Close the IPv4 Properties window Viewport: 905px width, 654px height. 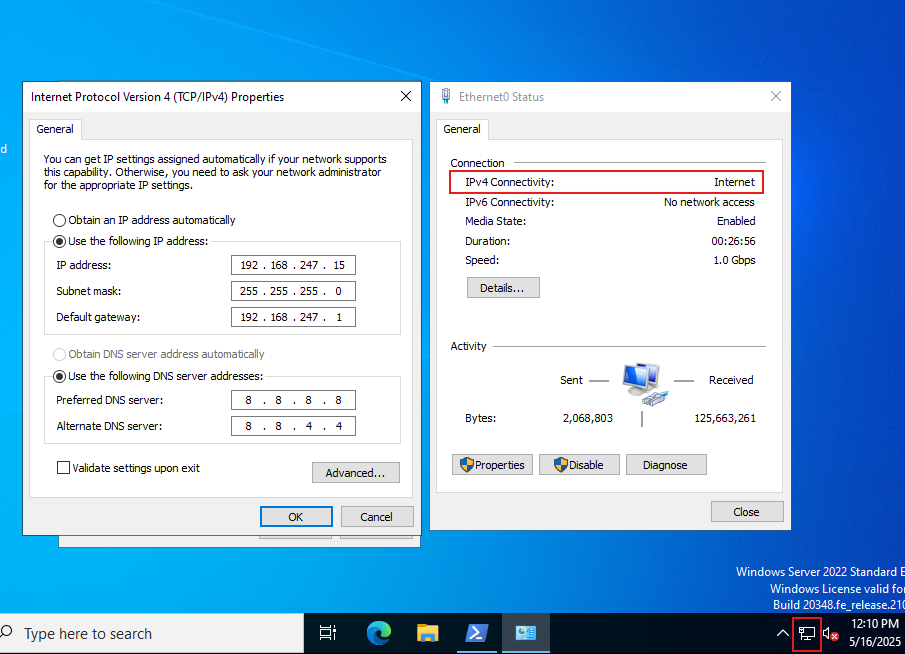(x=406, y=96)
